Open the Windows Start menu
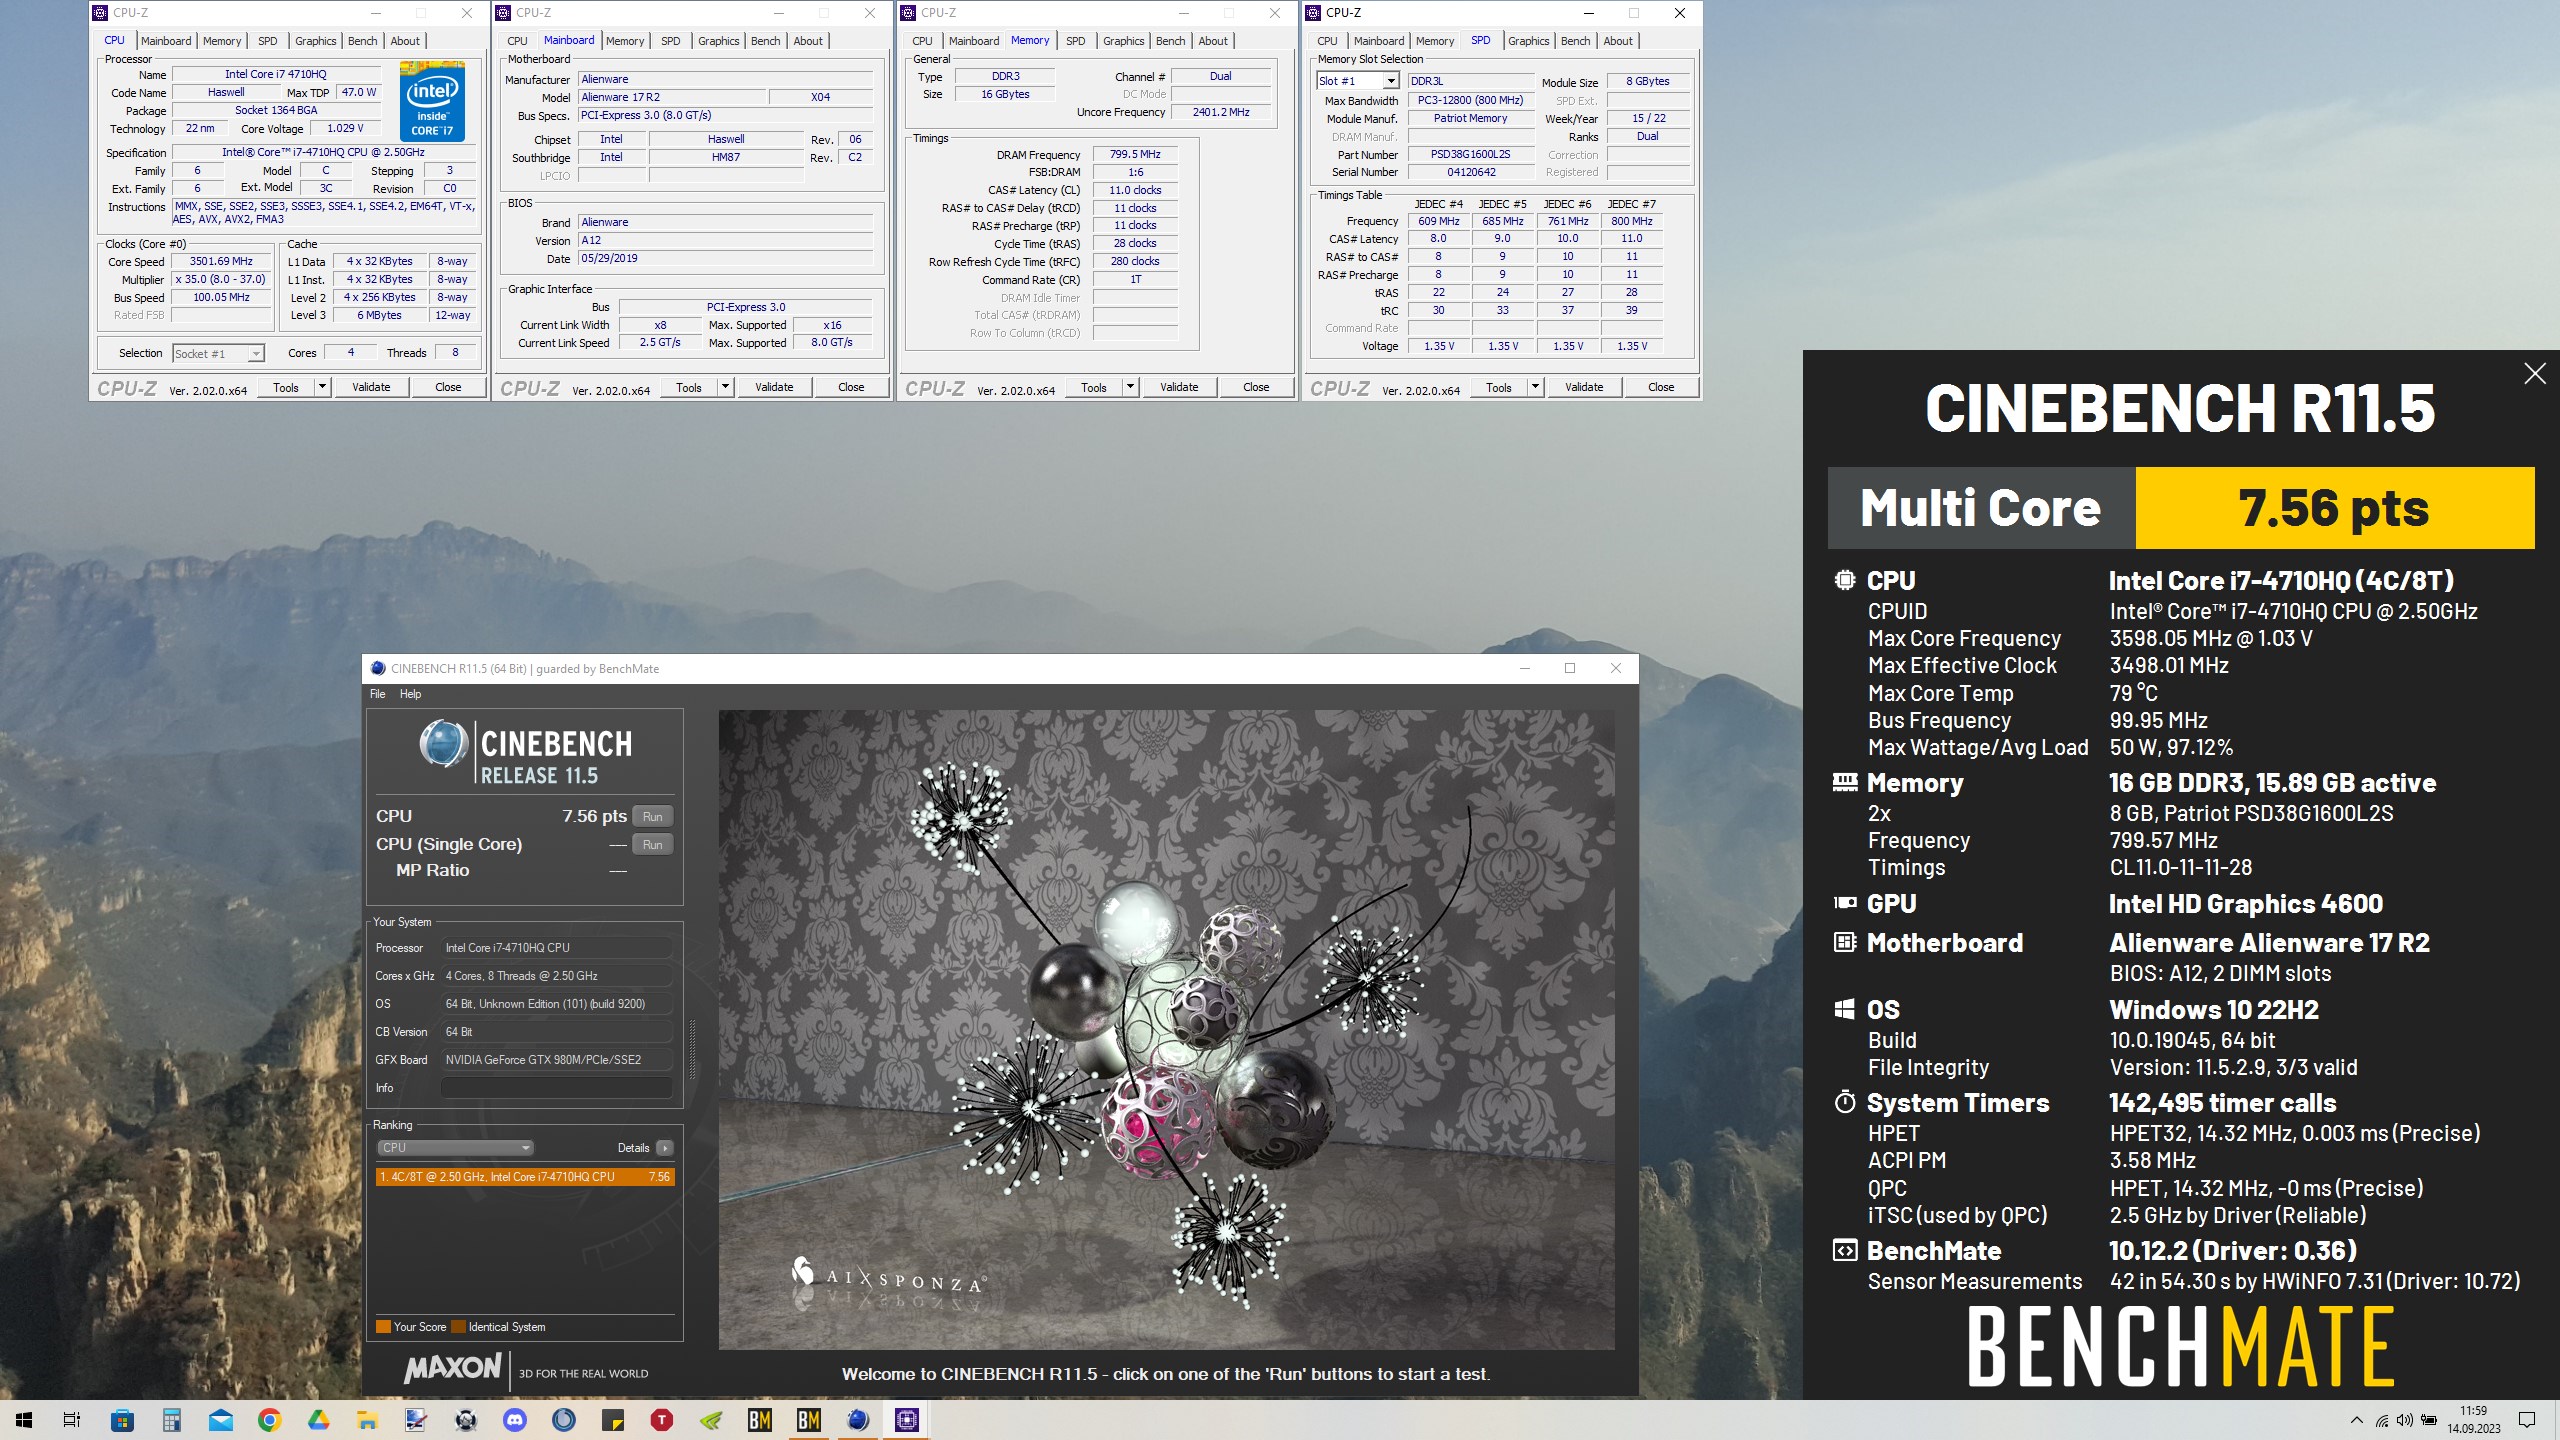This screenshot has height=1440, width=2560. tap(24, 1420)
